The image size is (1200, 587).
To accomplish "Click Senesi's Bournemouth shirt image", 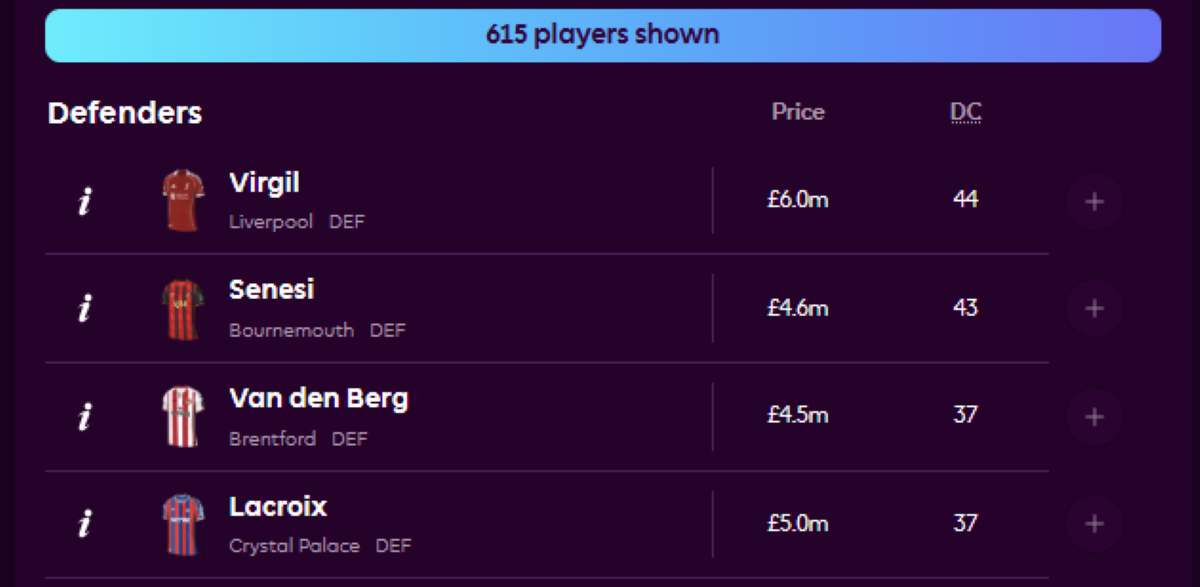I will [x=183, y=309].
